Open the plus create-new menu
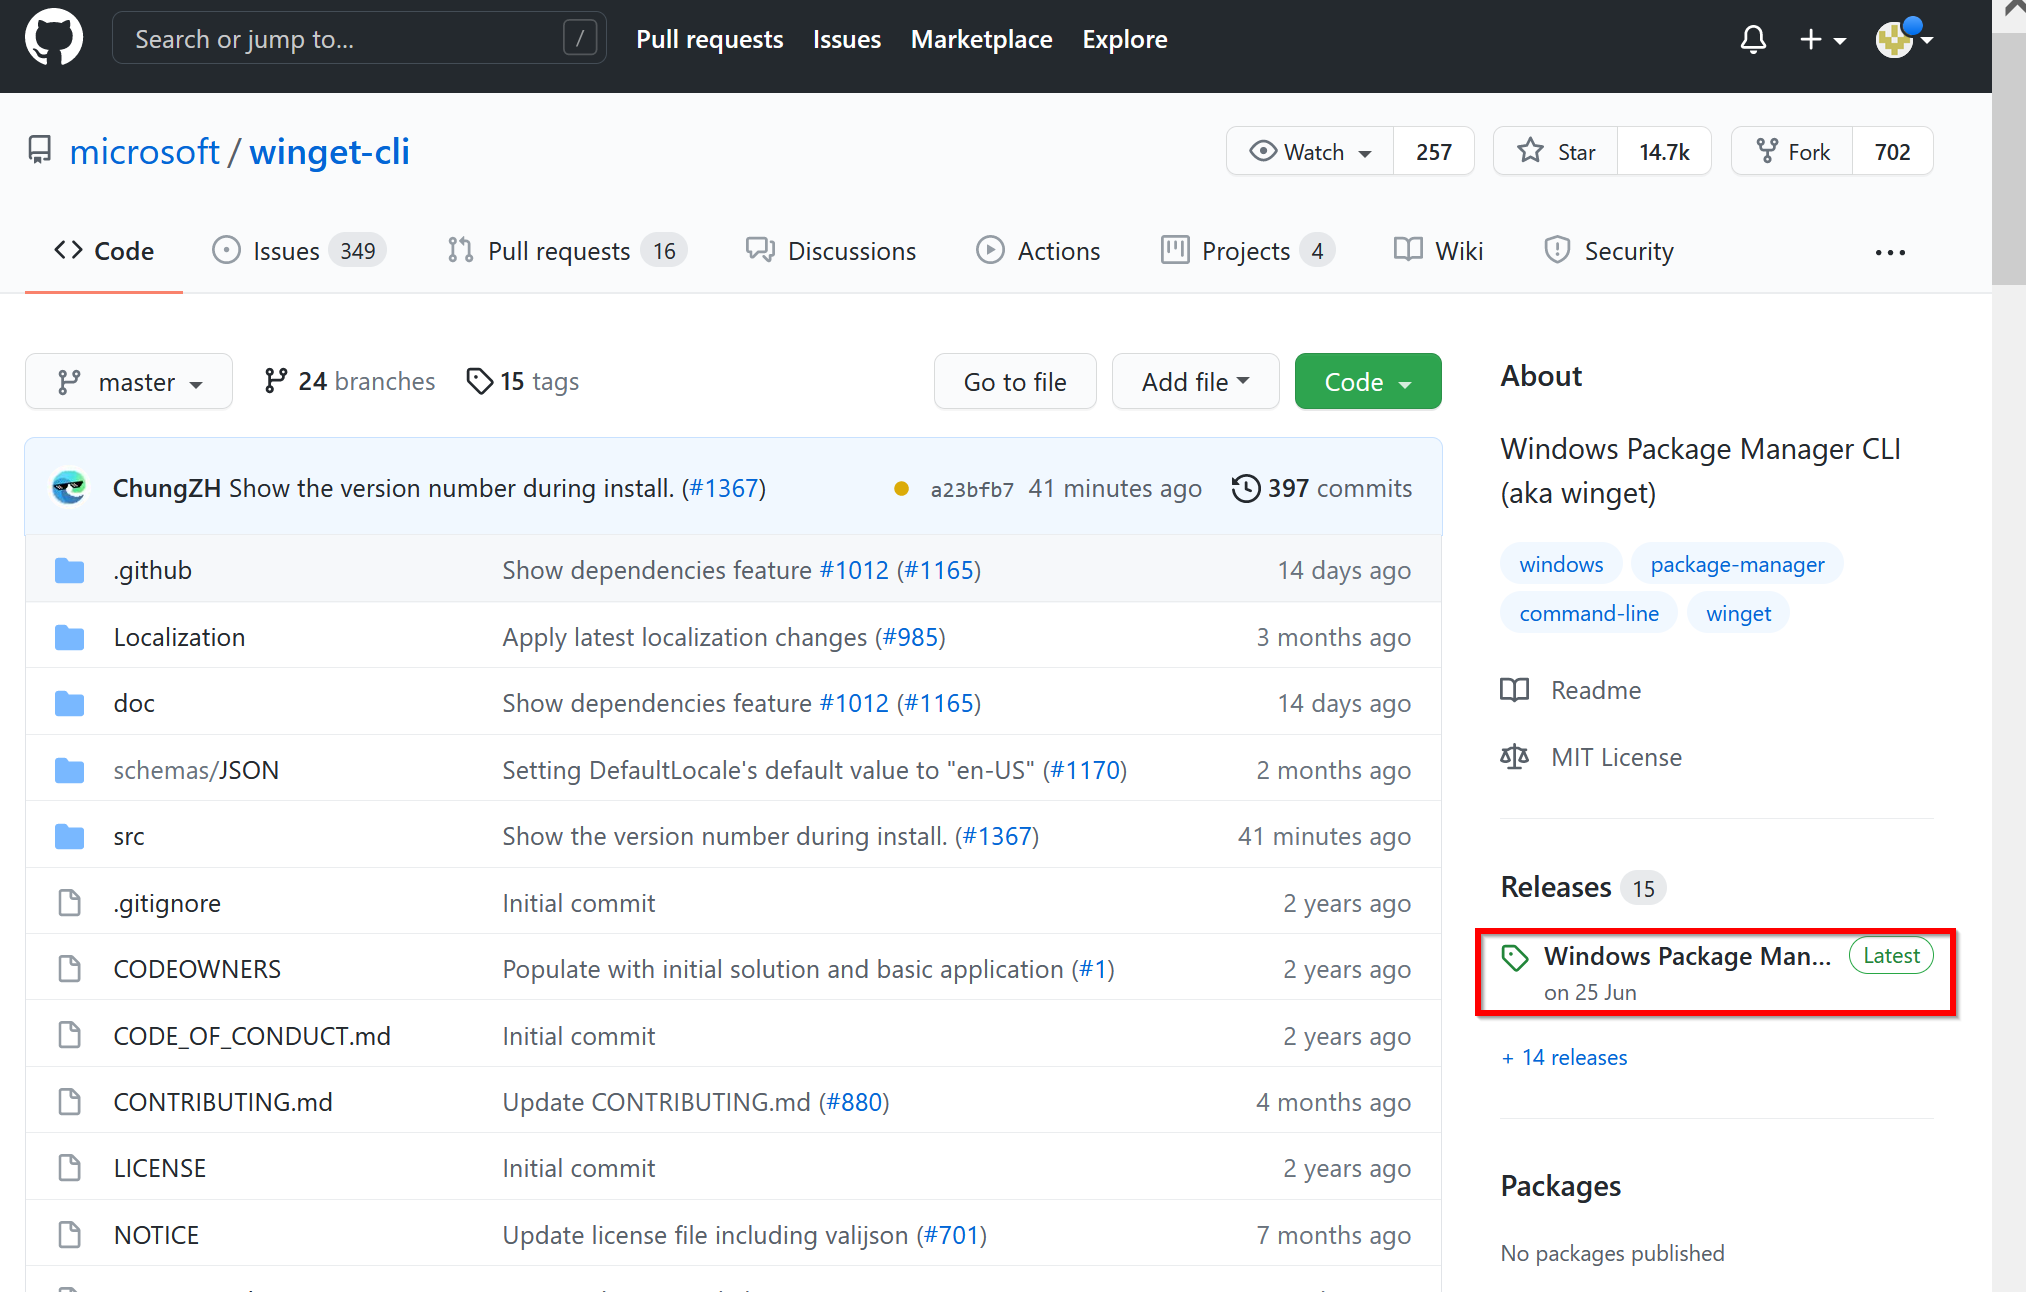This screenshot has height=1292, width=2026. pos(1822,39)
